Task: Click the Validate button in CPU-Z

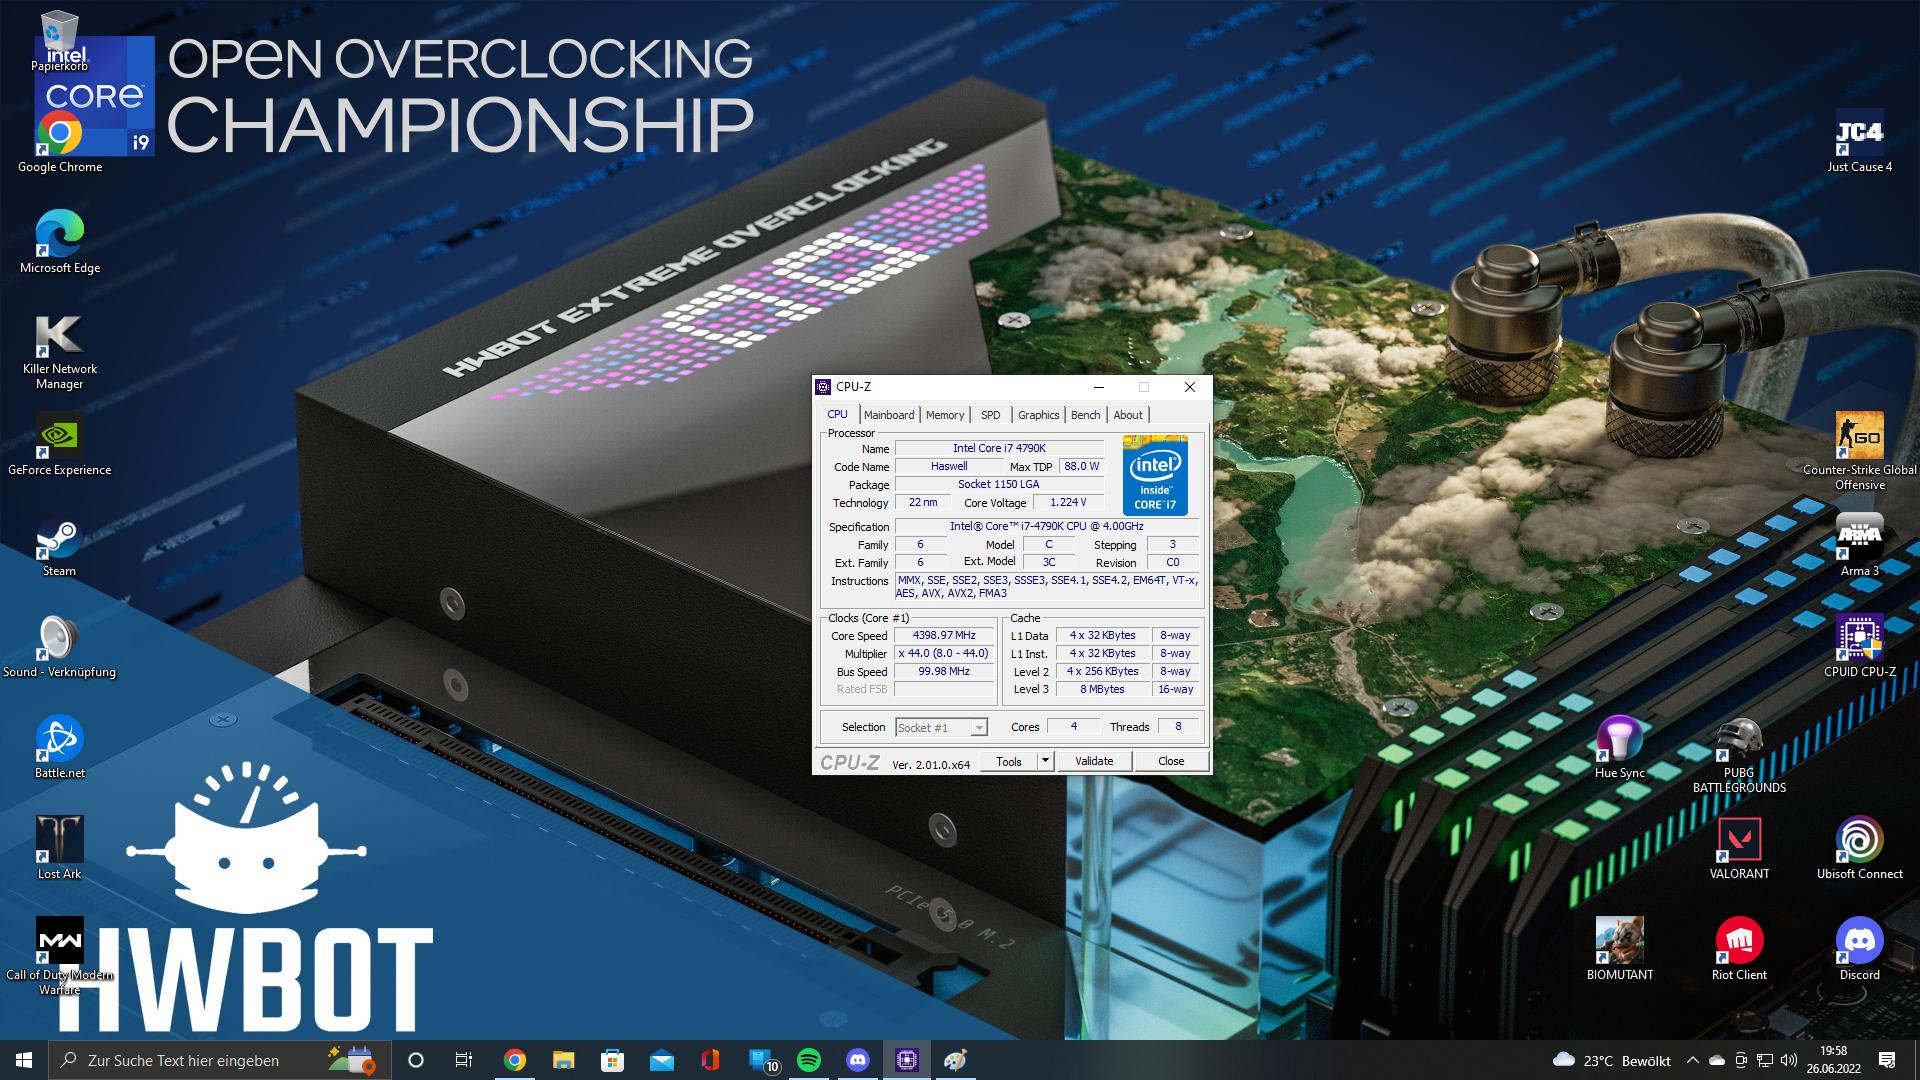Action: click(1094, 761)
